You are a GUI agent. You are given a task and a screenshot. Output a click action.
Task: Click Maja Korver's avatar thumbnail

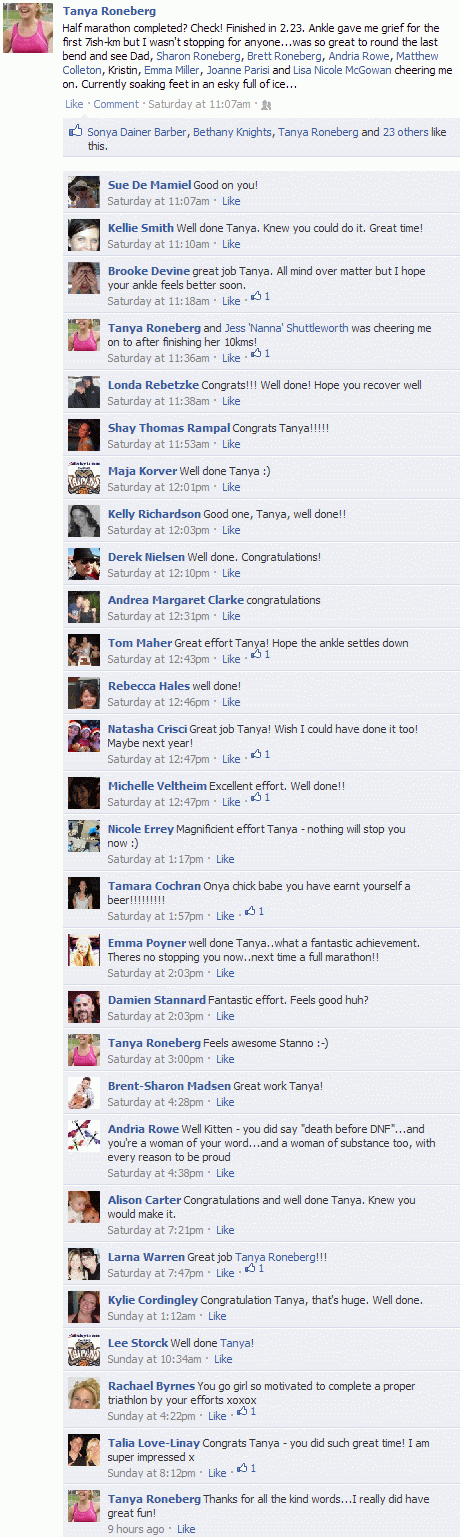point(83,478)
